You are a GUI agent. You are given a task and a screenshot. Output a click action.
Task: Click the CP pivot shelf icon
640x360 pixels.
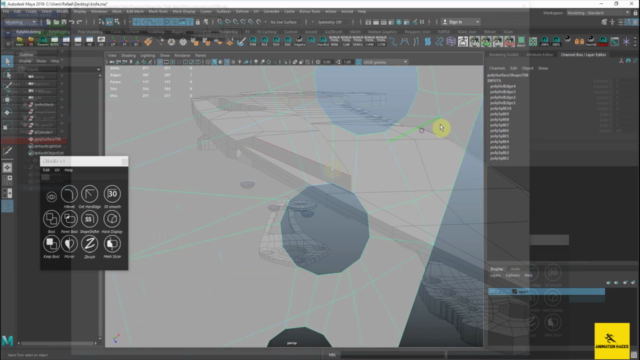point(113,41)
